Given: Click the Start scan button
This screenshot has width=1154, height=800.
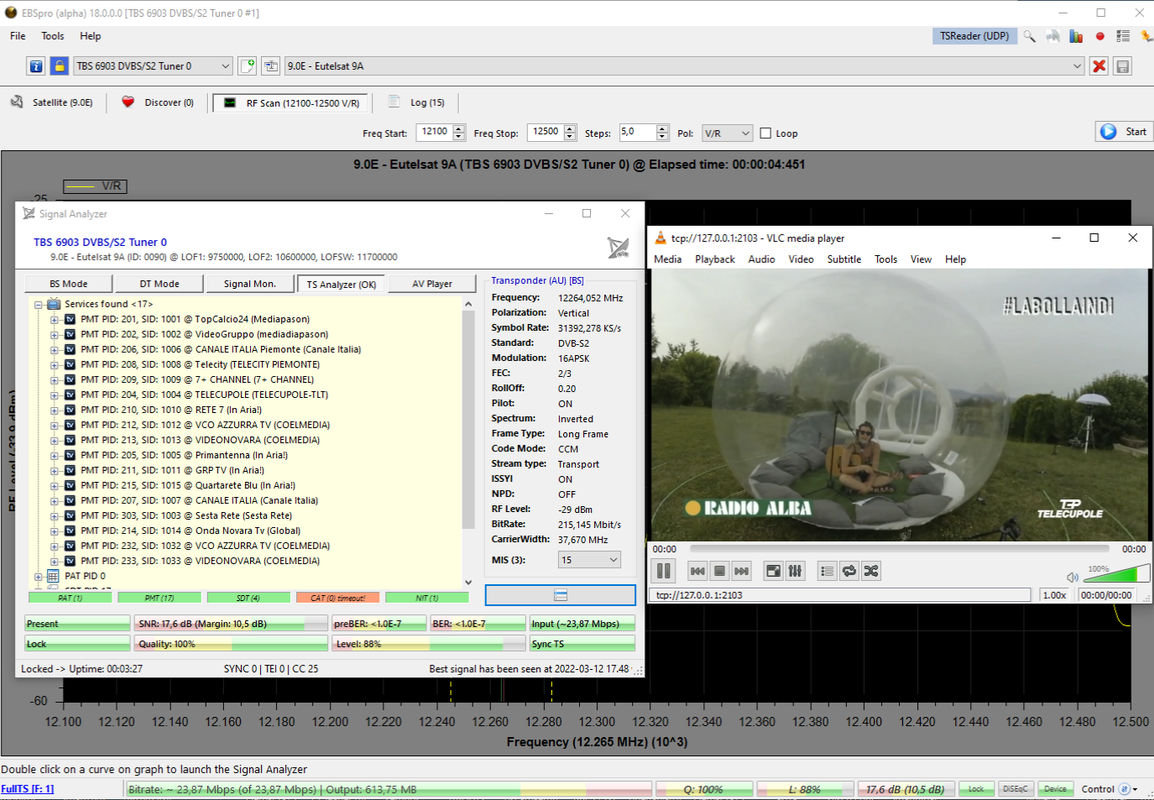Looking at the screenshot, I should tap(1123, 132).
